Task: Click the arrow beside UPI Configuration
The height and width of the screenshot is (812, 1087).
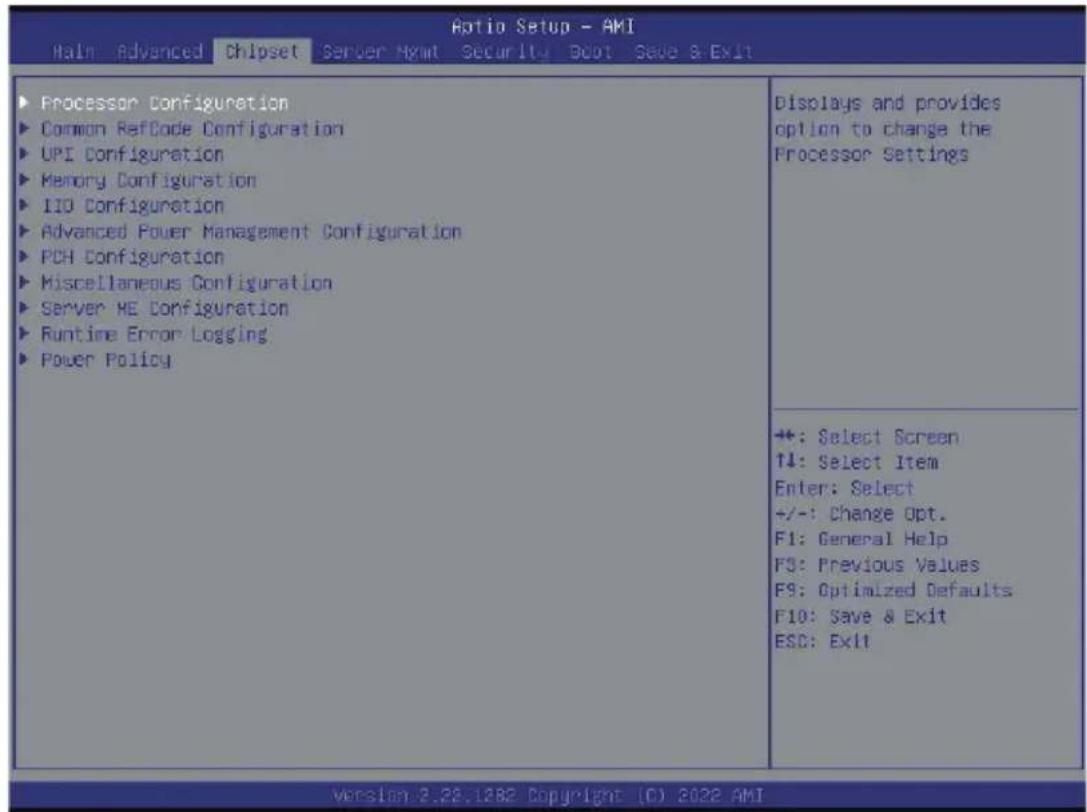Action: click(x=24, y=154)
